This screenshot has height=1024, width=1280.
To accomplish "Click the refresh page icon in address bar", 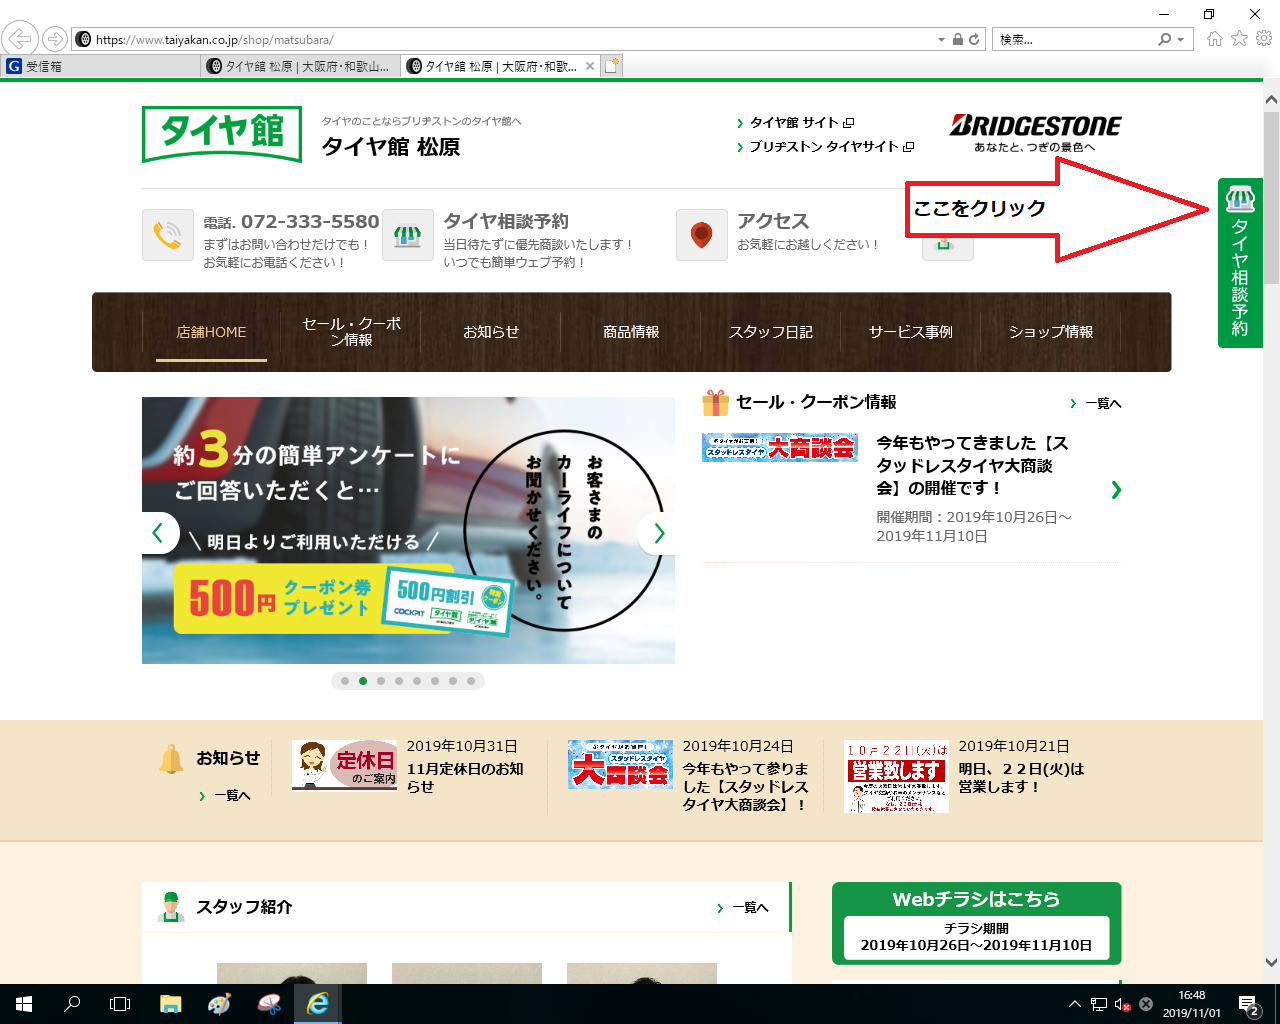I will (973, 40).
